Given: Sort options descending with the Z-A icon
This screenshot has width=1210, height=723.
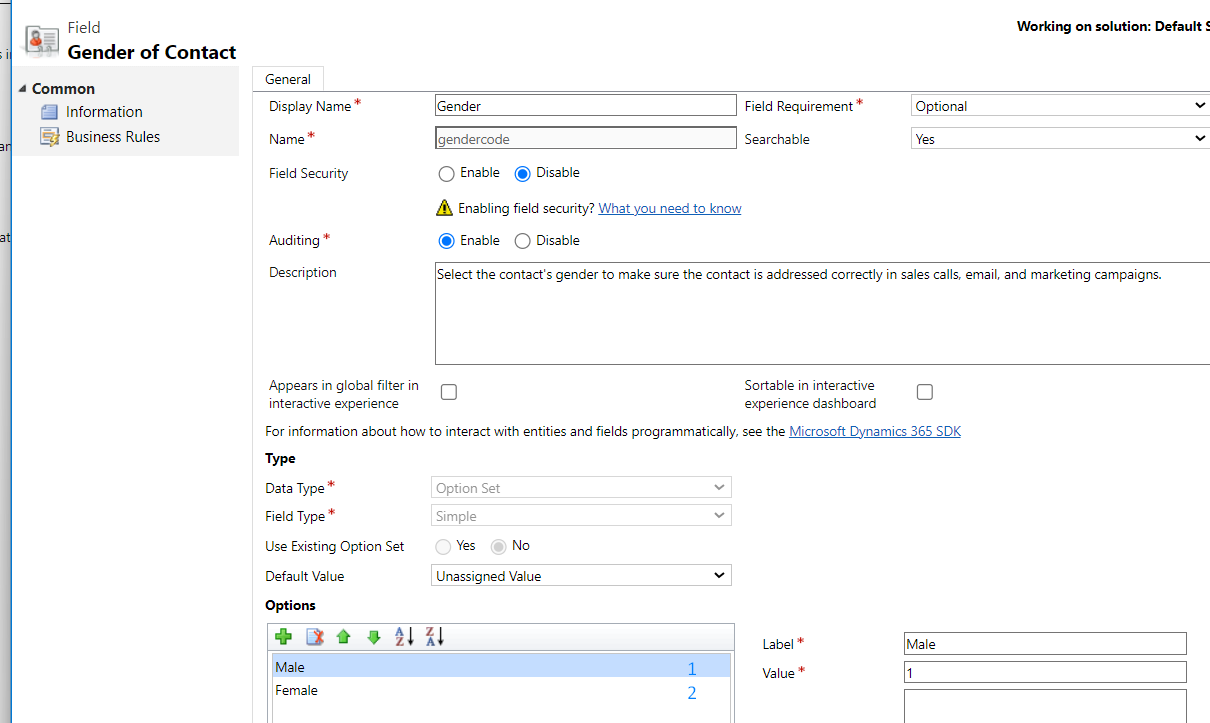Looking at the screenshot, I should pyautogui.click(x=433, y=636).
